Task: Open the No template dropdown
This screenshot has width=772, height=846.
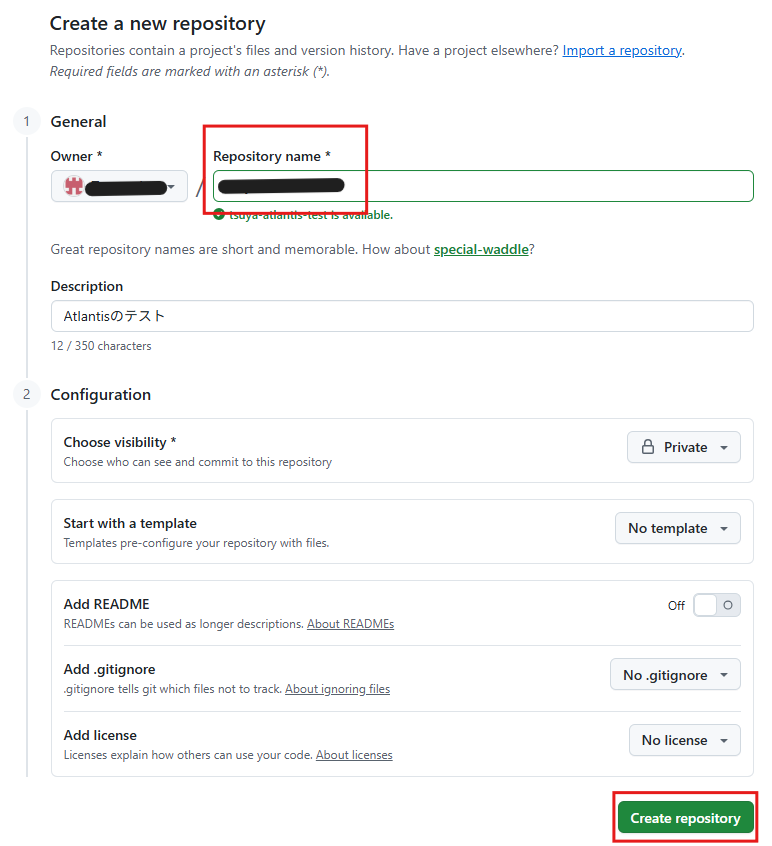Action: click(x=677, y=528)
